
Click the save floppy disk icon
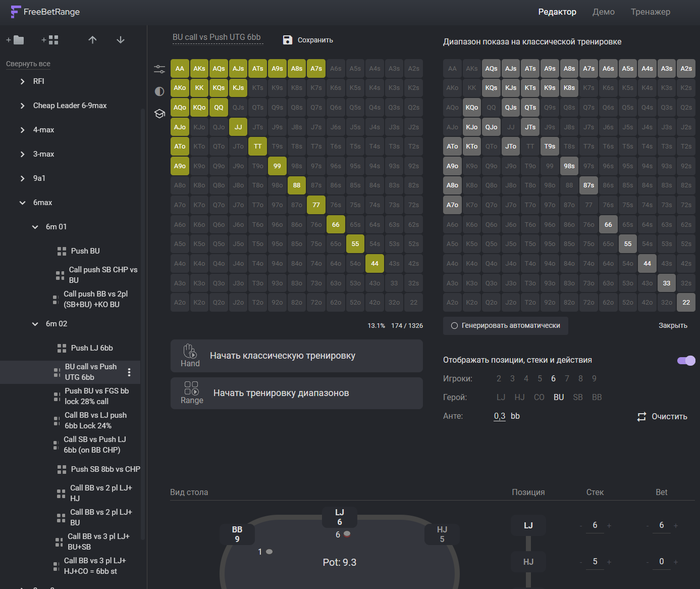coord(288,40)
